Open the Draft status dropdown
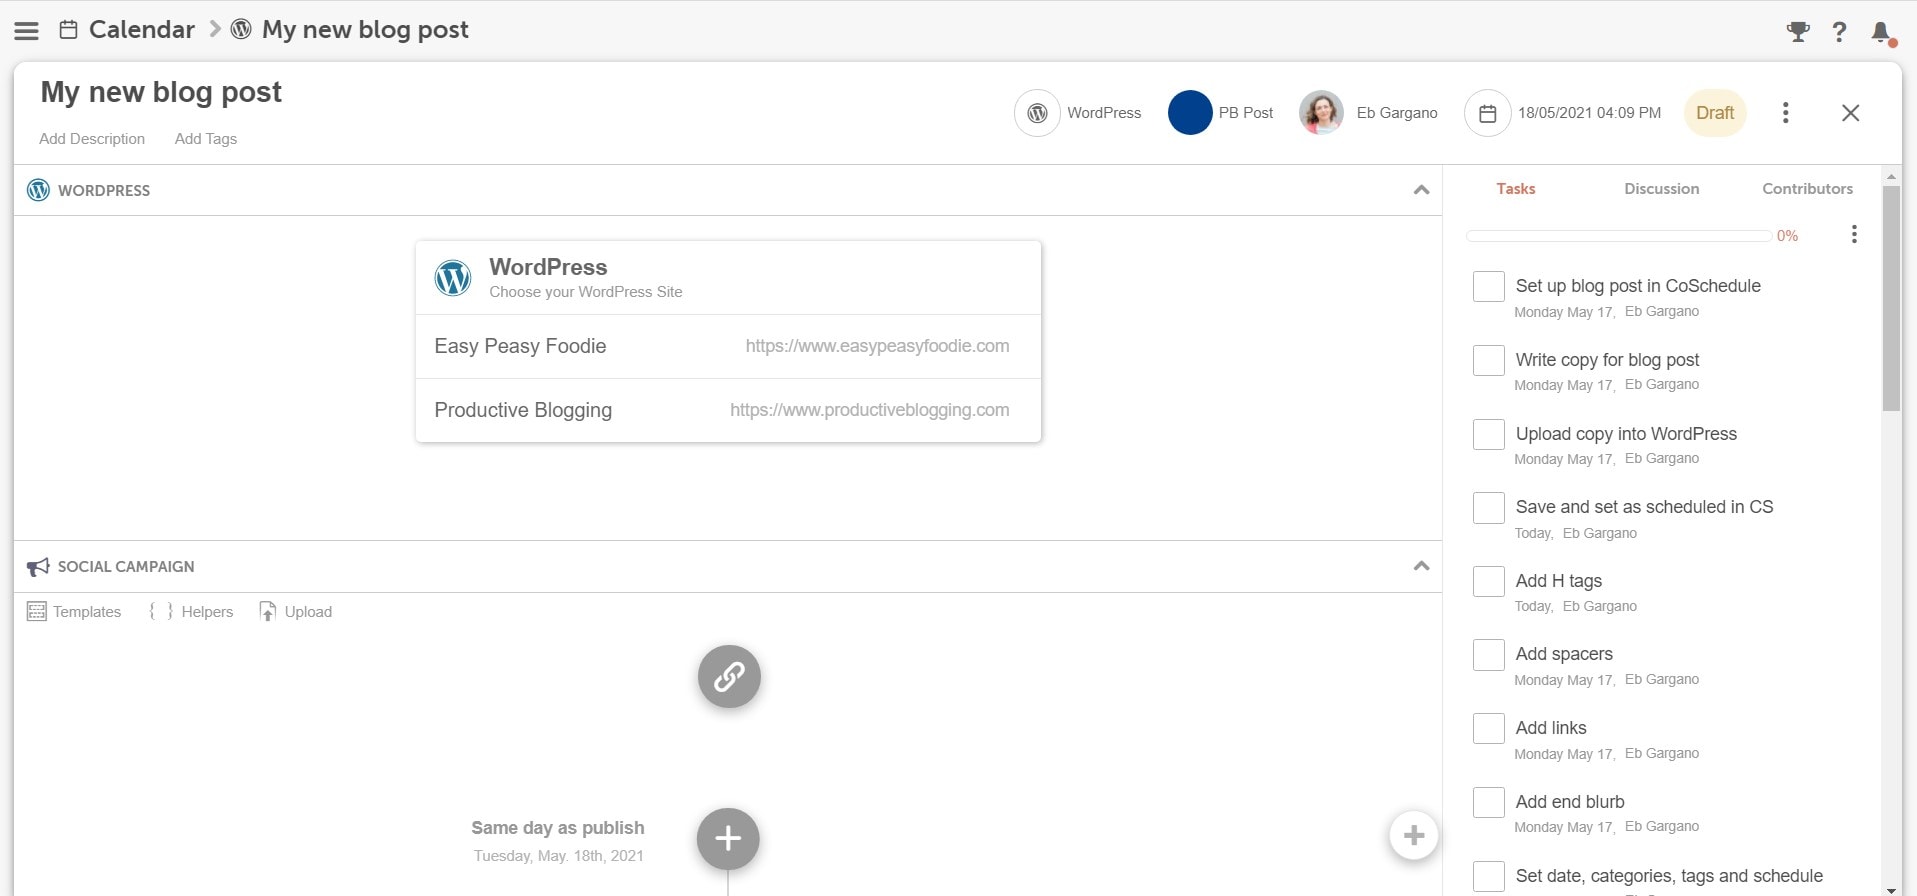 [x=1715, y=113]
